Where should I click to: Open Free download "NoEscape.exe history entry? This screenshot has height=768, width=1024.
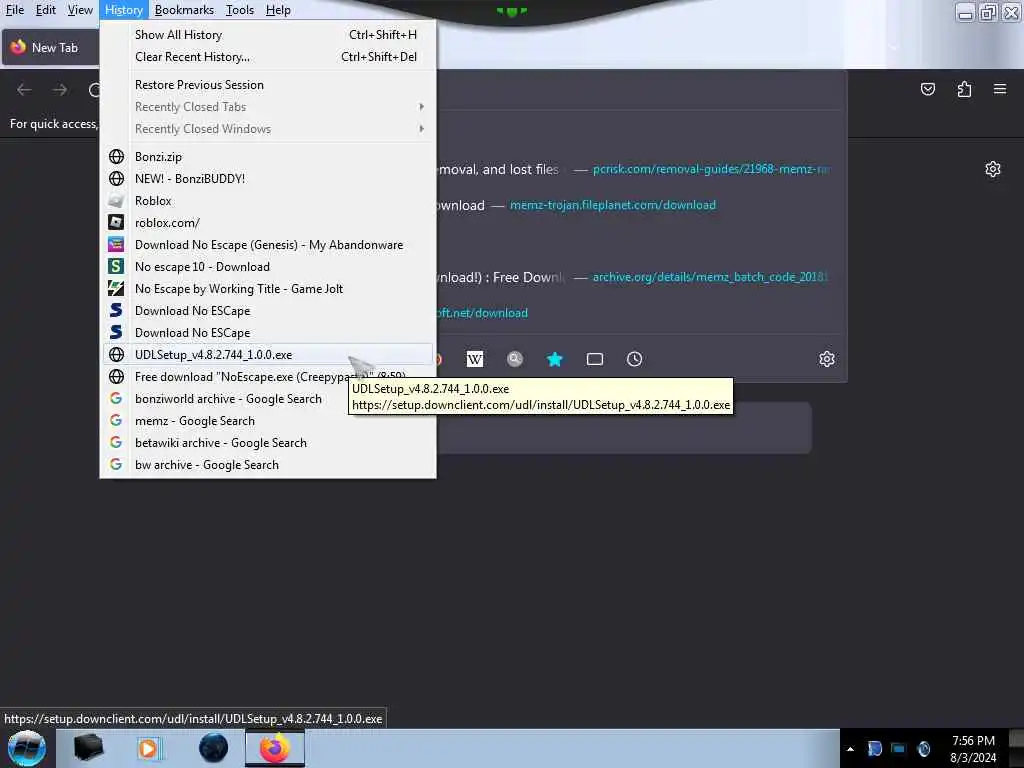pos(268,377)
